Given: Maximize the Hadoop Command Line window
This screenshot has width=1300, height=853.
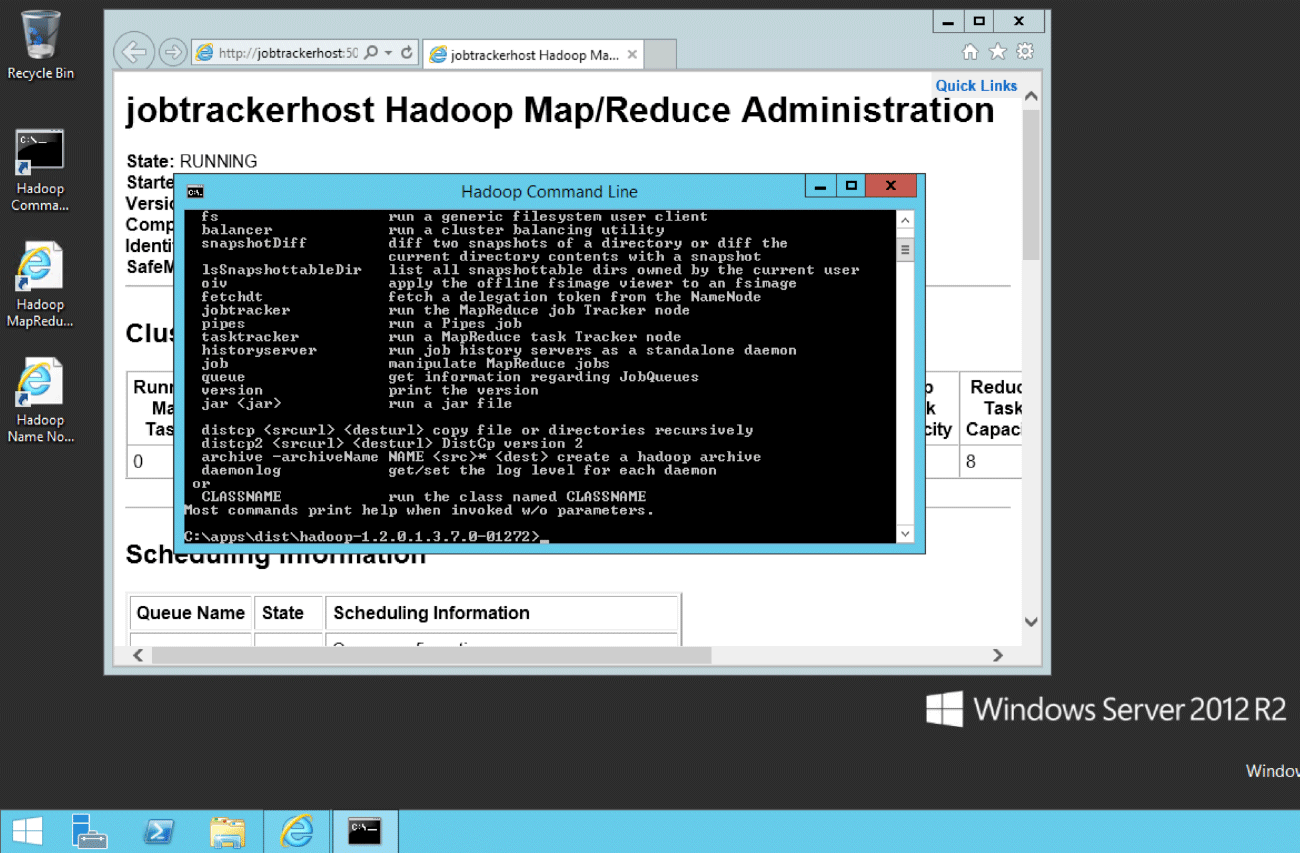Looking at the screenshot, I should (x=851, y=186).
